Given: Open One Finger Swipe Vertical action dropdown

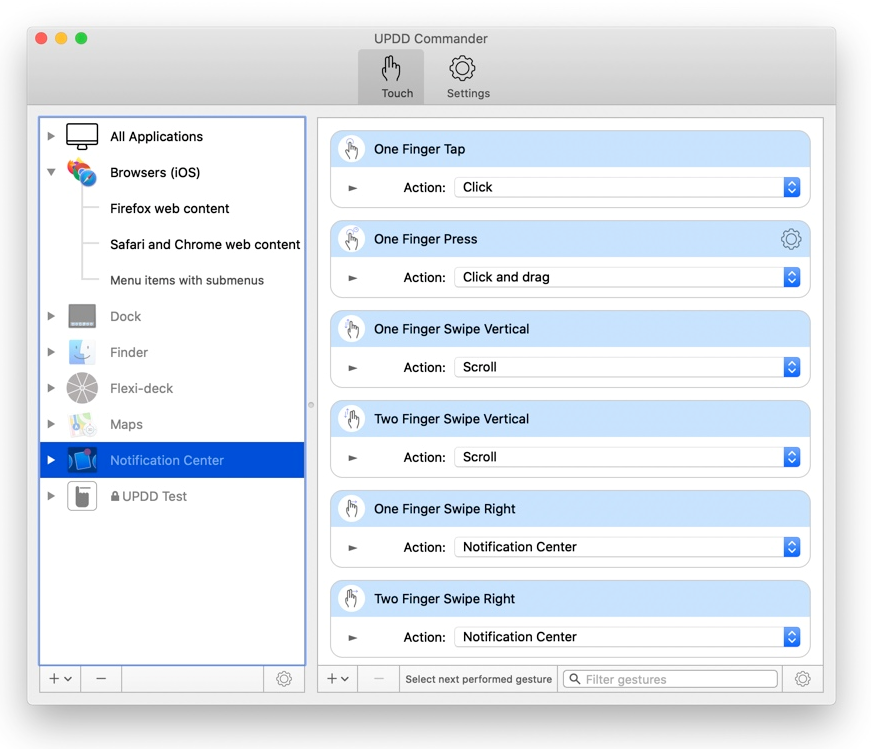Looking at the screenshot, I should pyautogui.click(x=627, y=367).
